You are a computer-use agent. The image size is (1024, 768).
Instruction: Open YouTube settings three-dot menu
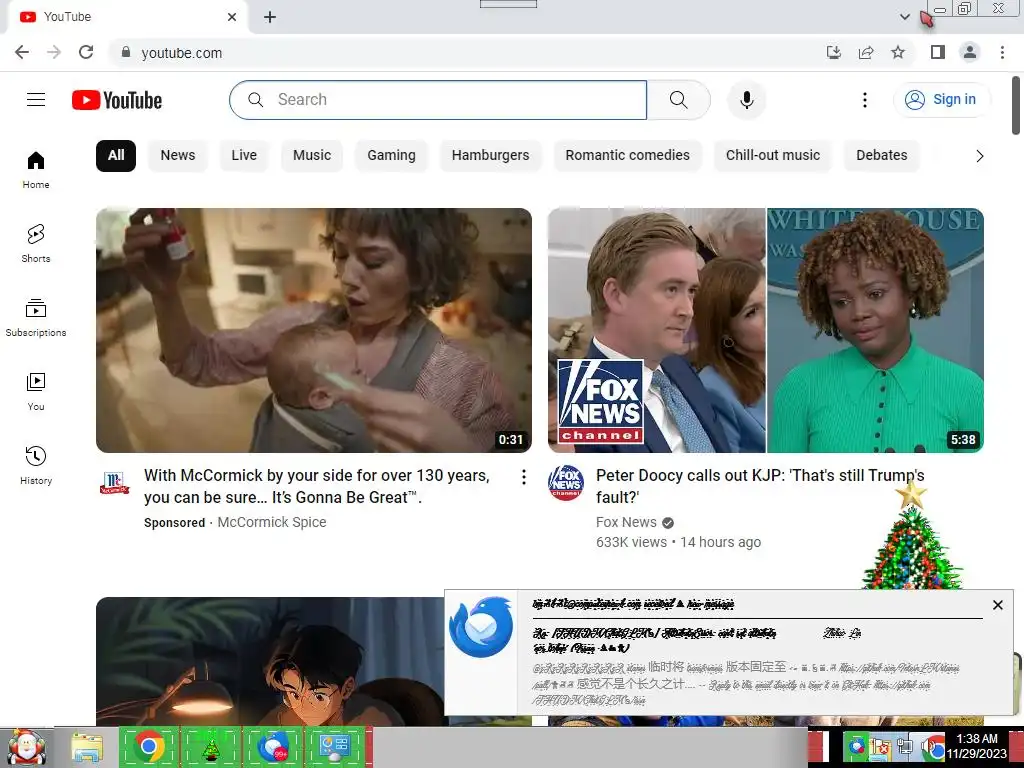click(x=865, y=100)
